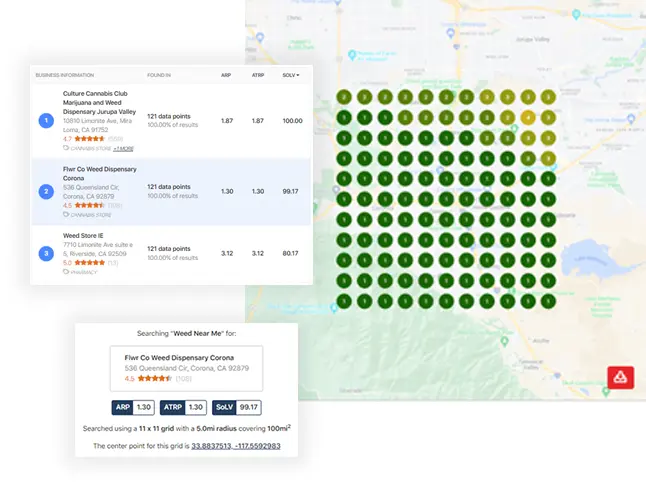Click the ATRP 1.30 badge in summary card
This screenshot has width=646, height=488.
(183, 408)
